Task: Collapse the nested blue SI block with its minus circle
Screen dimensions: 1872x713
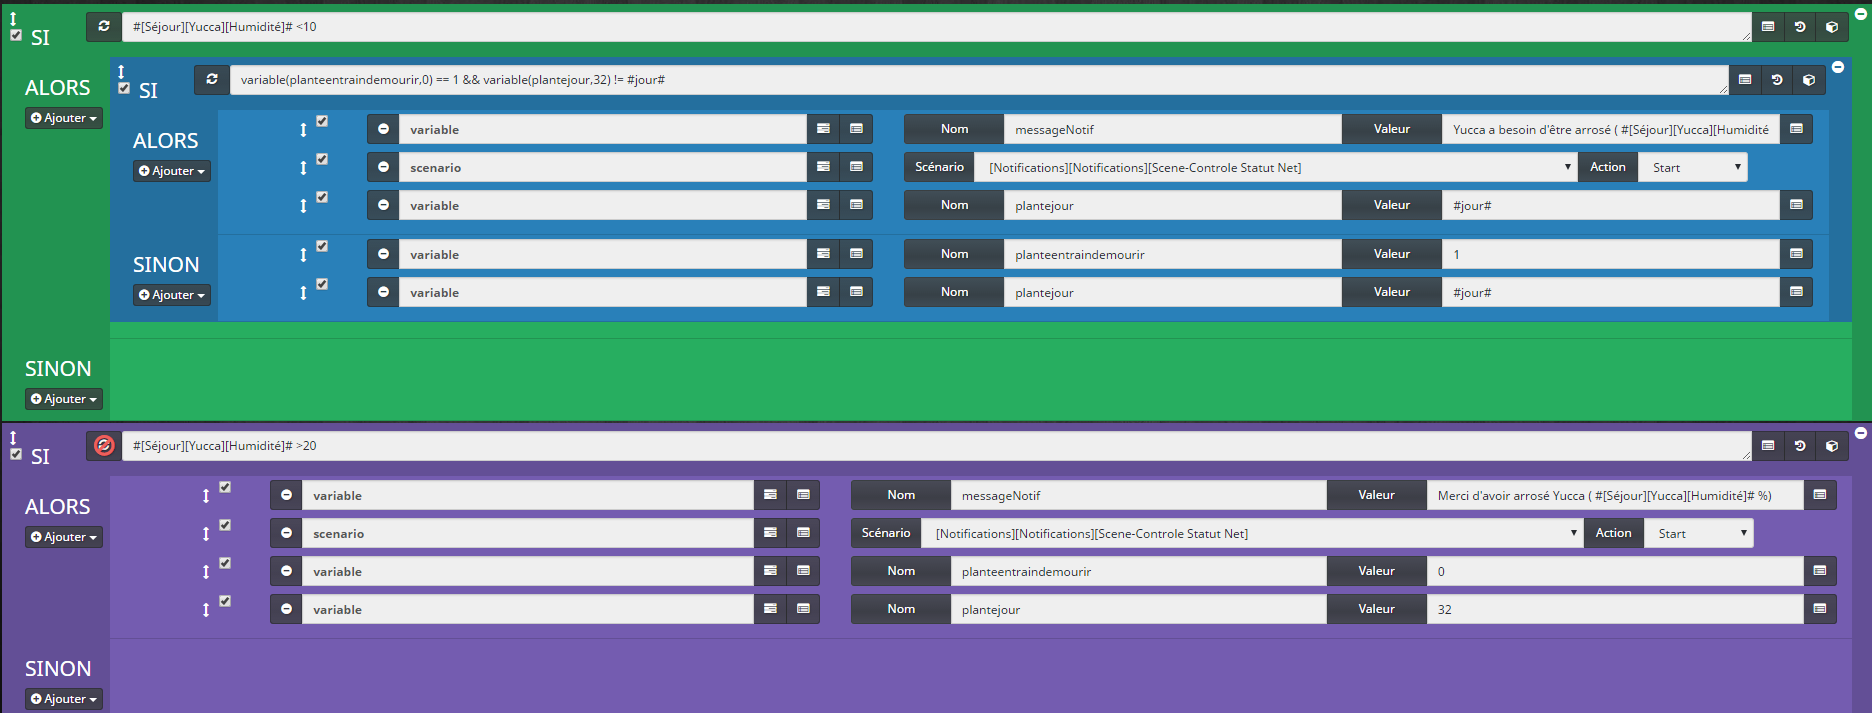Action: coord(1838,67)
